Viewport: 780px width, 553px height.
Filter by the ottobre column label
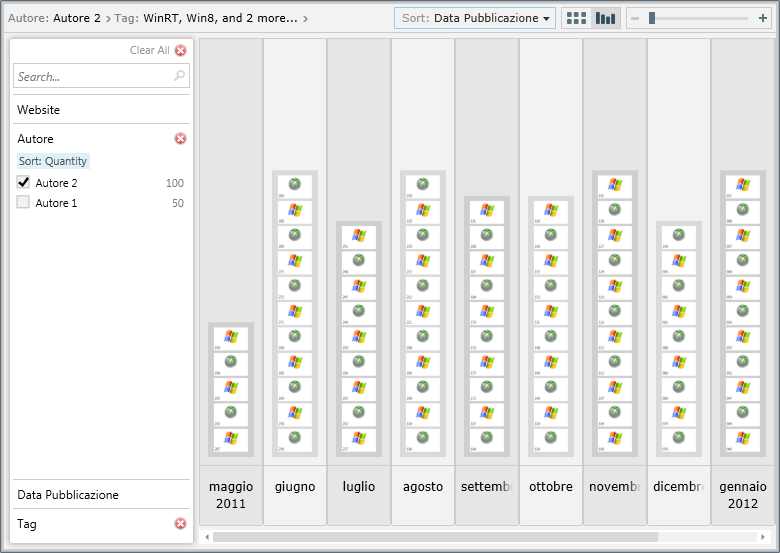[551, 486]
